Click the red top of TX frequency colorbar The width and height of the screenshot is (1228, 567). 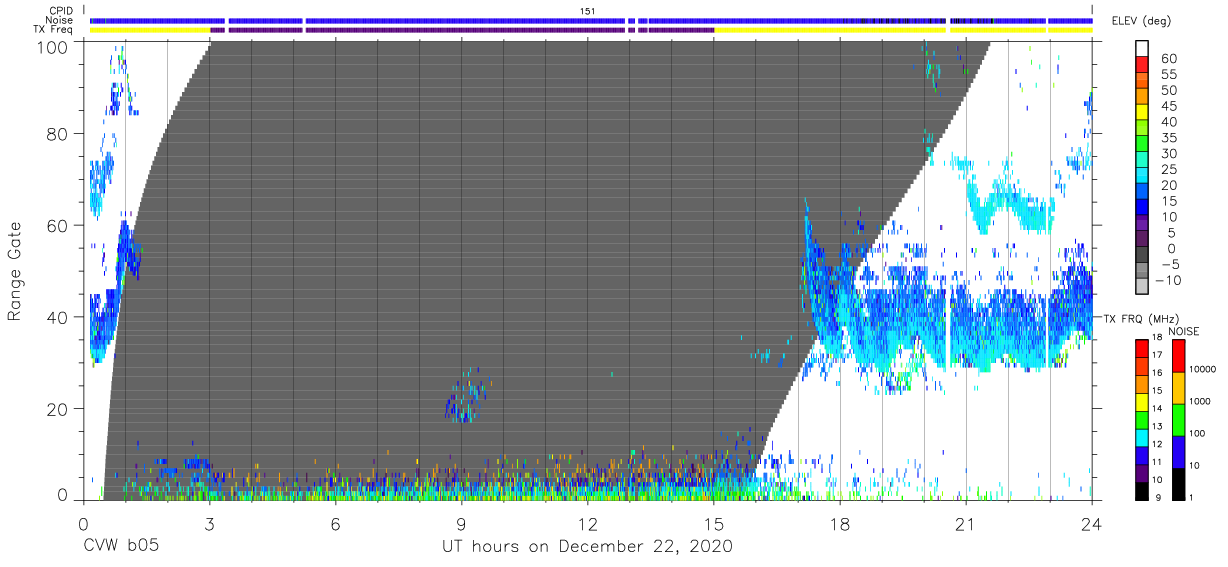point(1142,348)
